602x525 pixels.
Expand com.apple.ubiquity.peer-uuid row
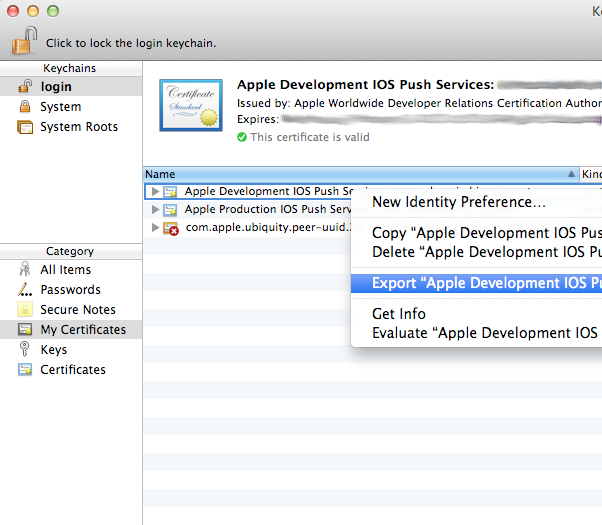(x=155, y=227)
